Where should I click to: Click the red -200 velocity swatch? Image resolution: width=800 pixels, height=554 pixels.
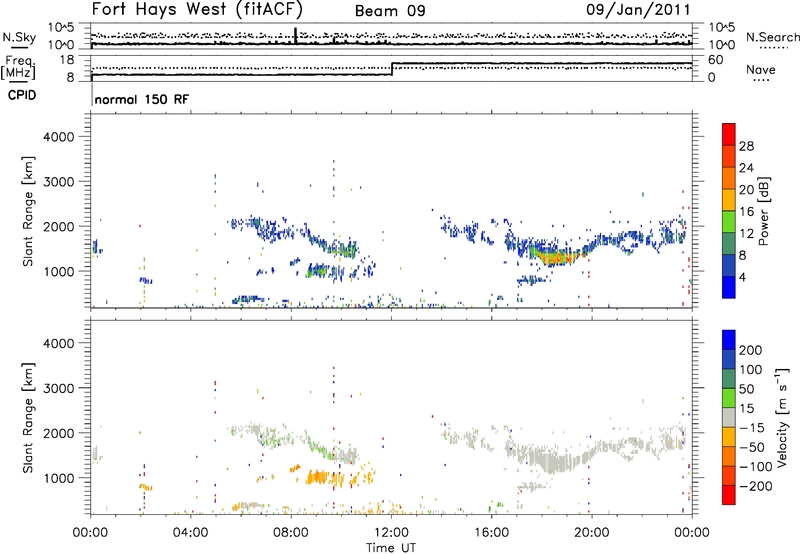[729, 495]
